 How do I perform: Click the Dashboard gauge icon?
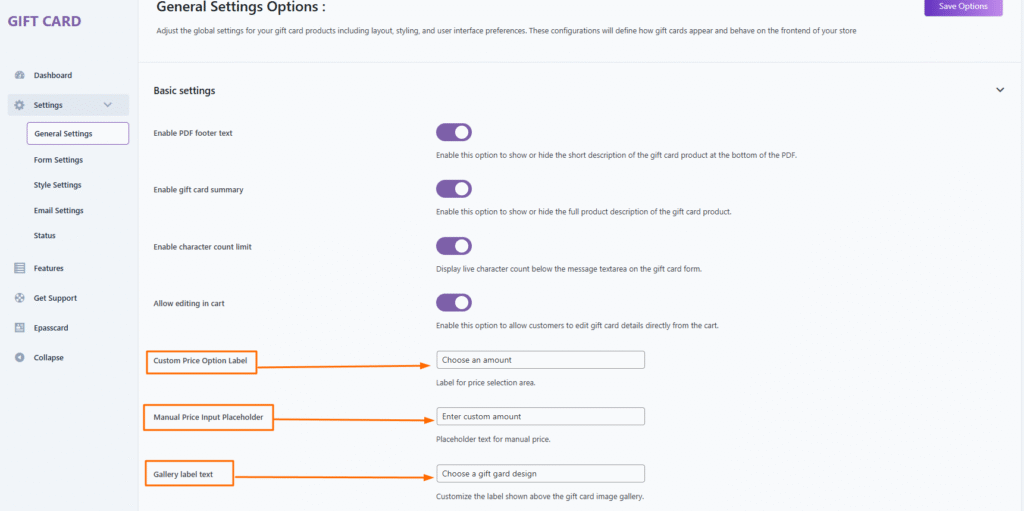[20, 75]
